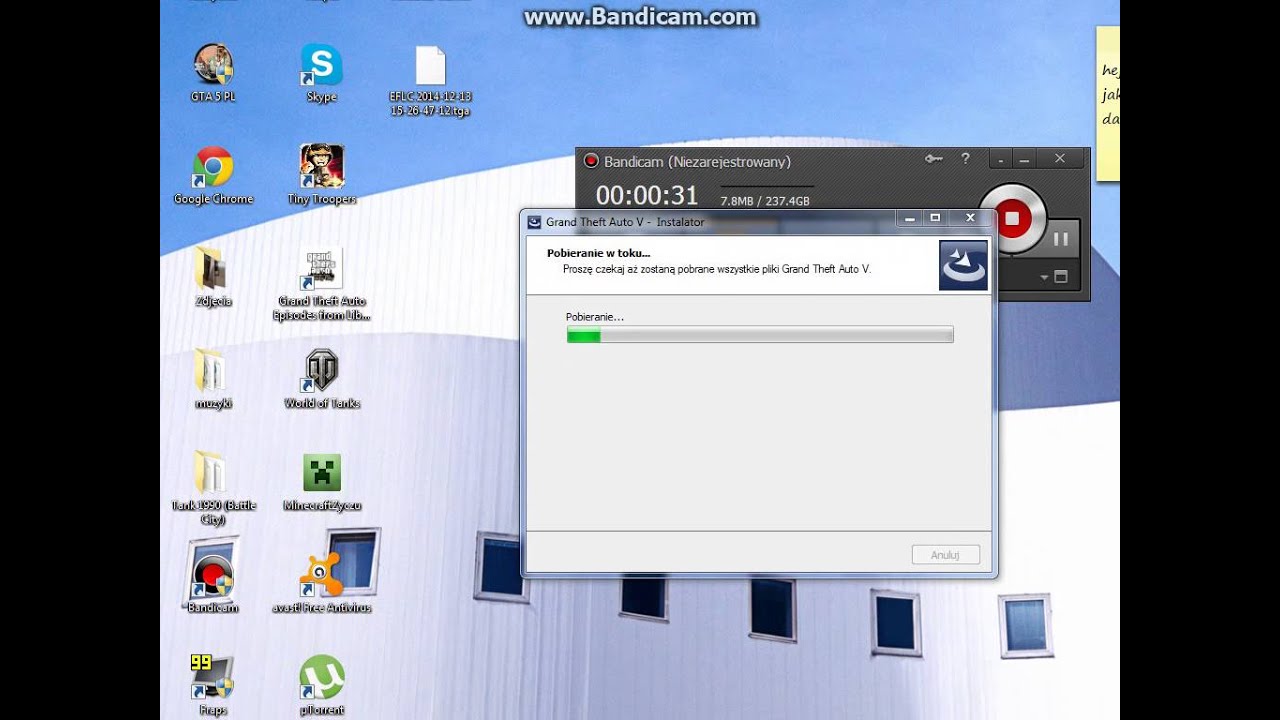Screen dimensions: 1280x720
Task: Click the 7.8MB / 237.4GB size readout
Action: [765, 201]
